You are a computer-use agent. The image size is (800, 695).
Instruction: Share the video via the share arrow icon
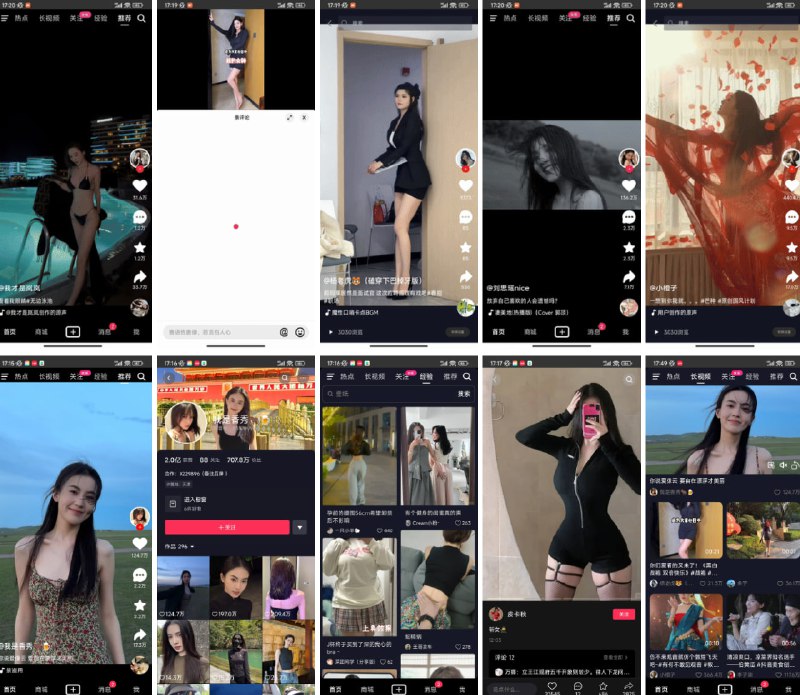pos(141,268)
